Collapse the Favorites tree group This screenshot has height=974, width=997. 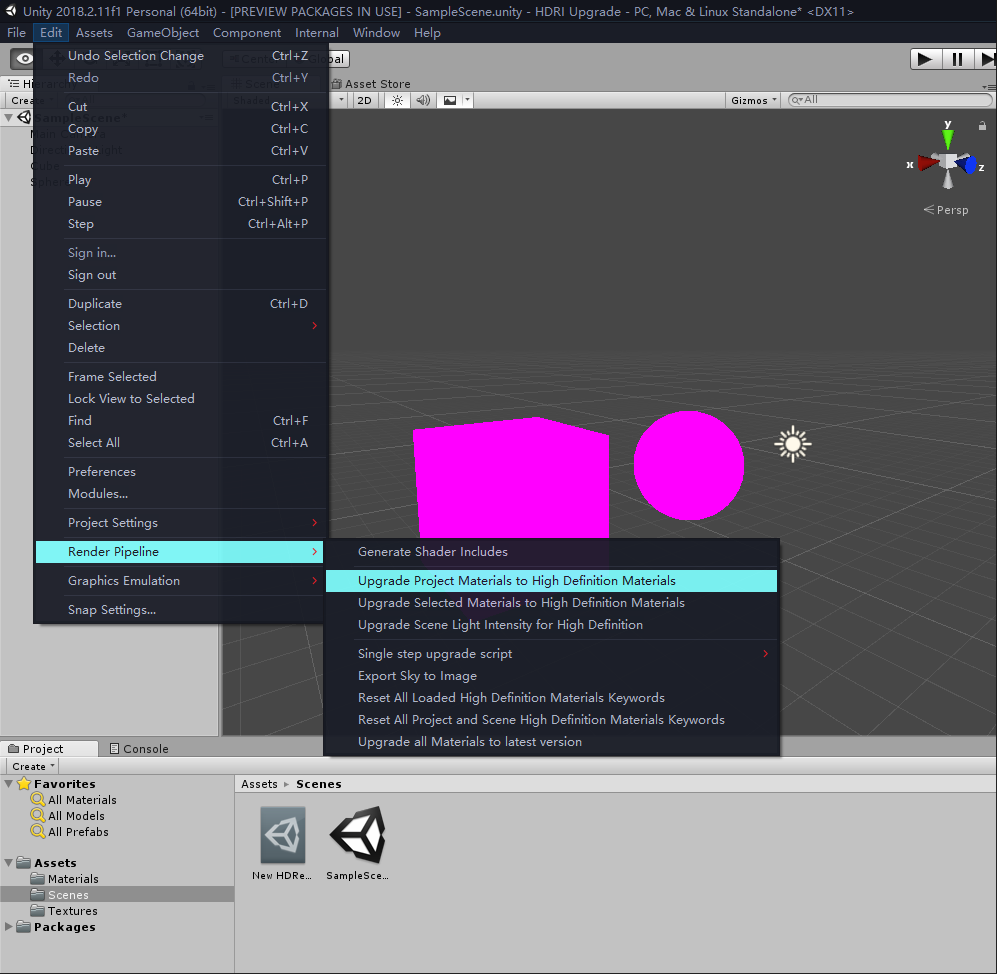8,784
